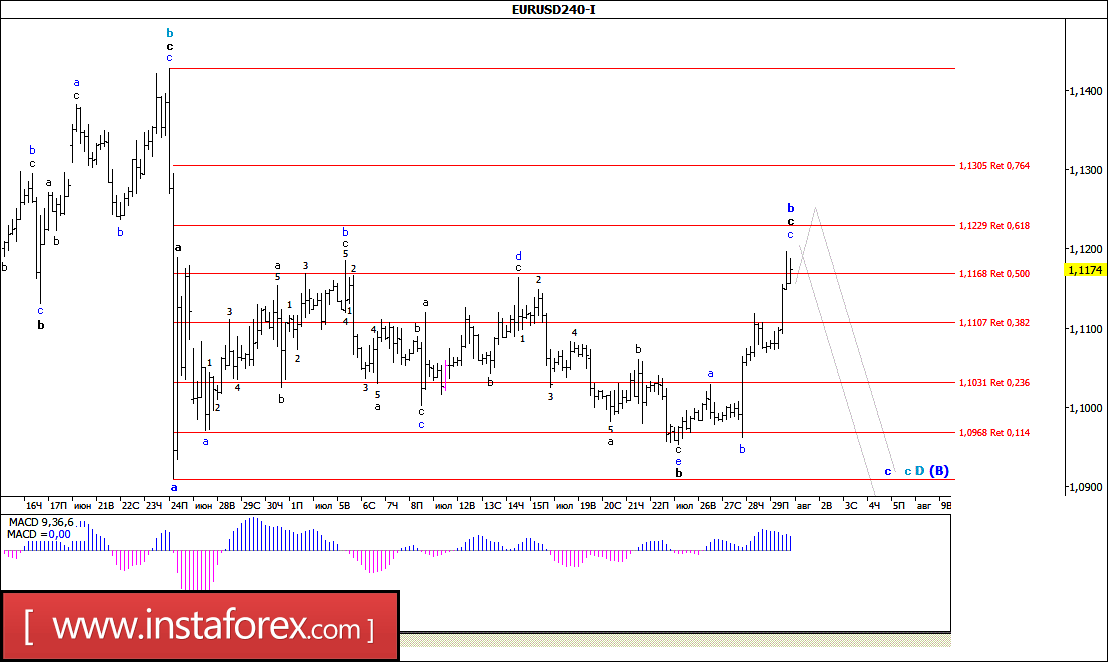Select the blue (B) wave label

(x=939, y=471)
